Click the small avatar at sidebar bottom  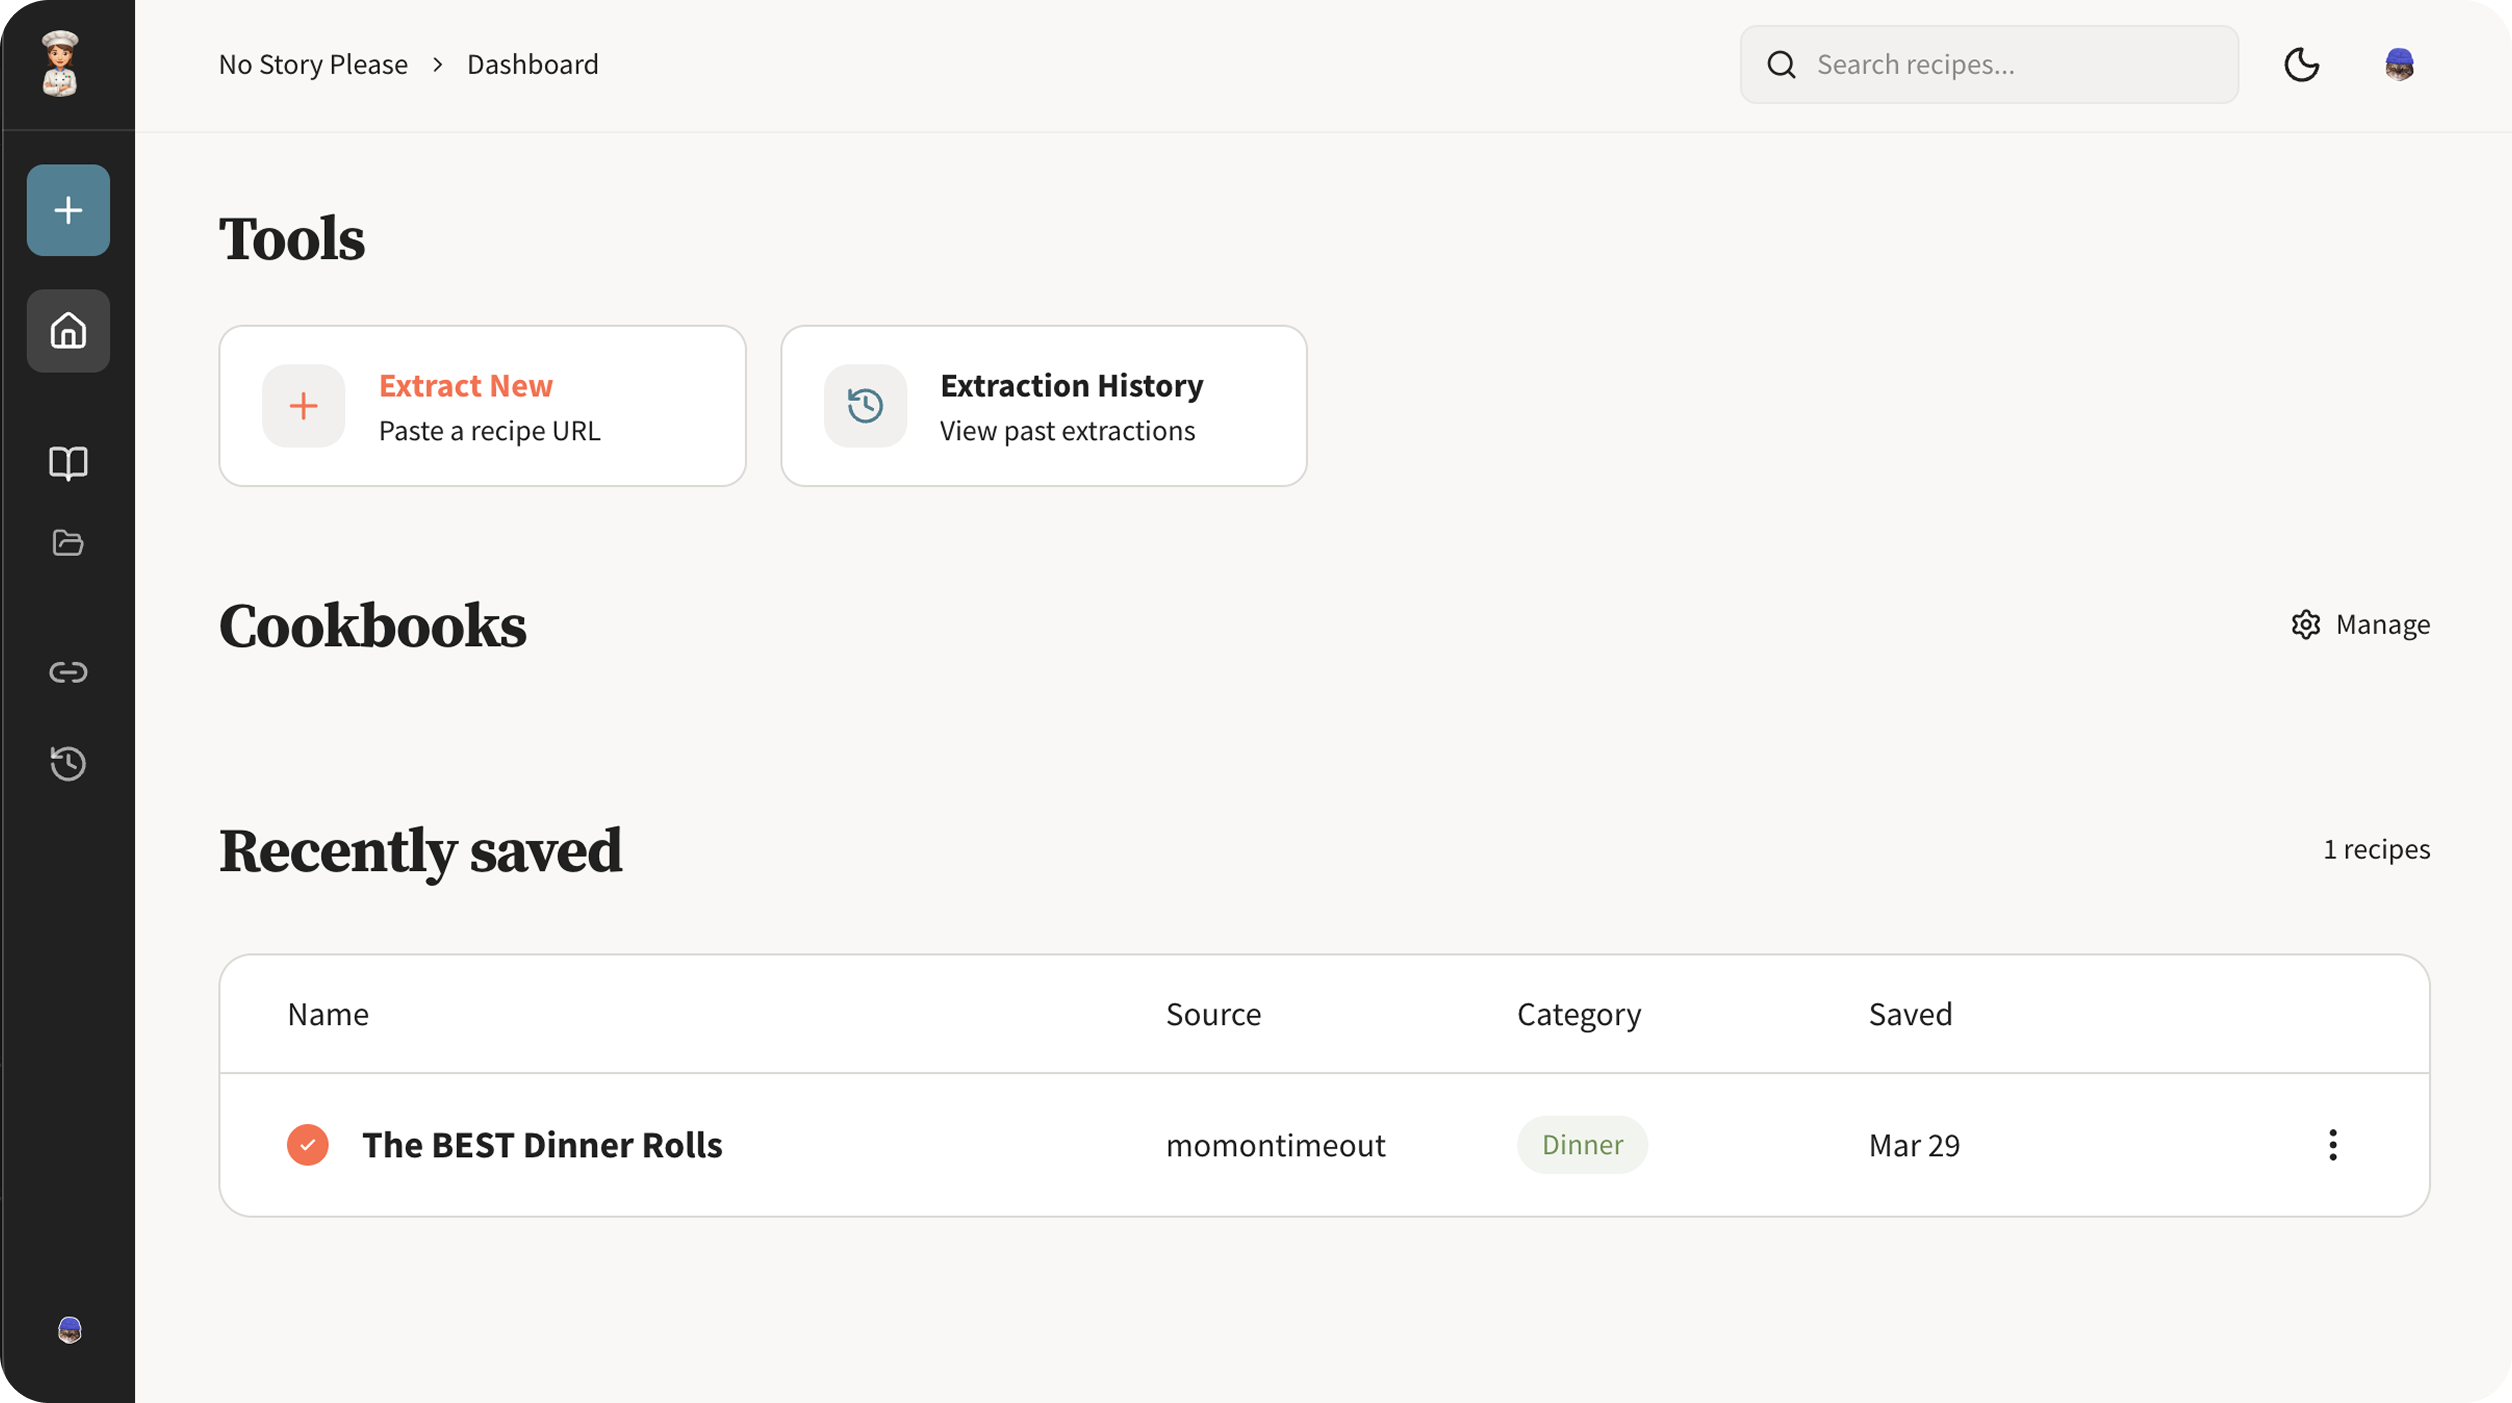69,1329
